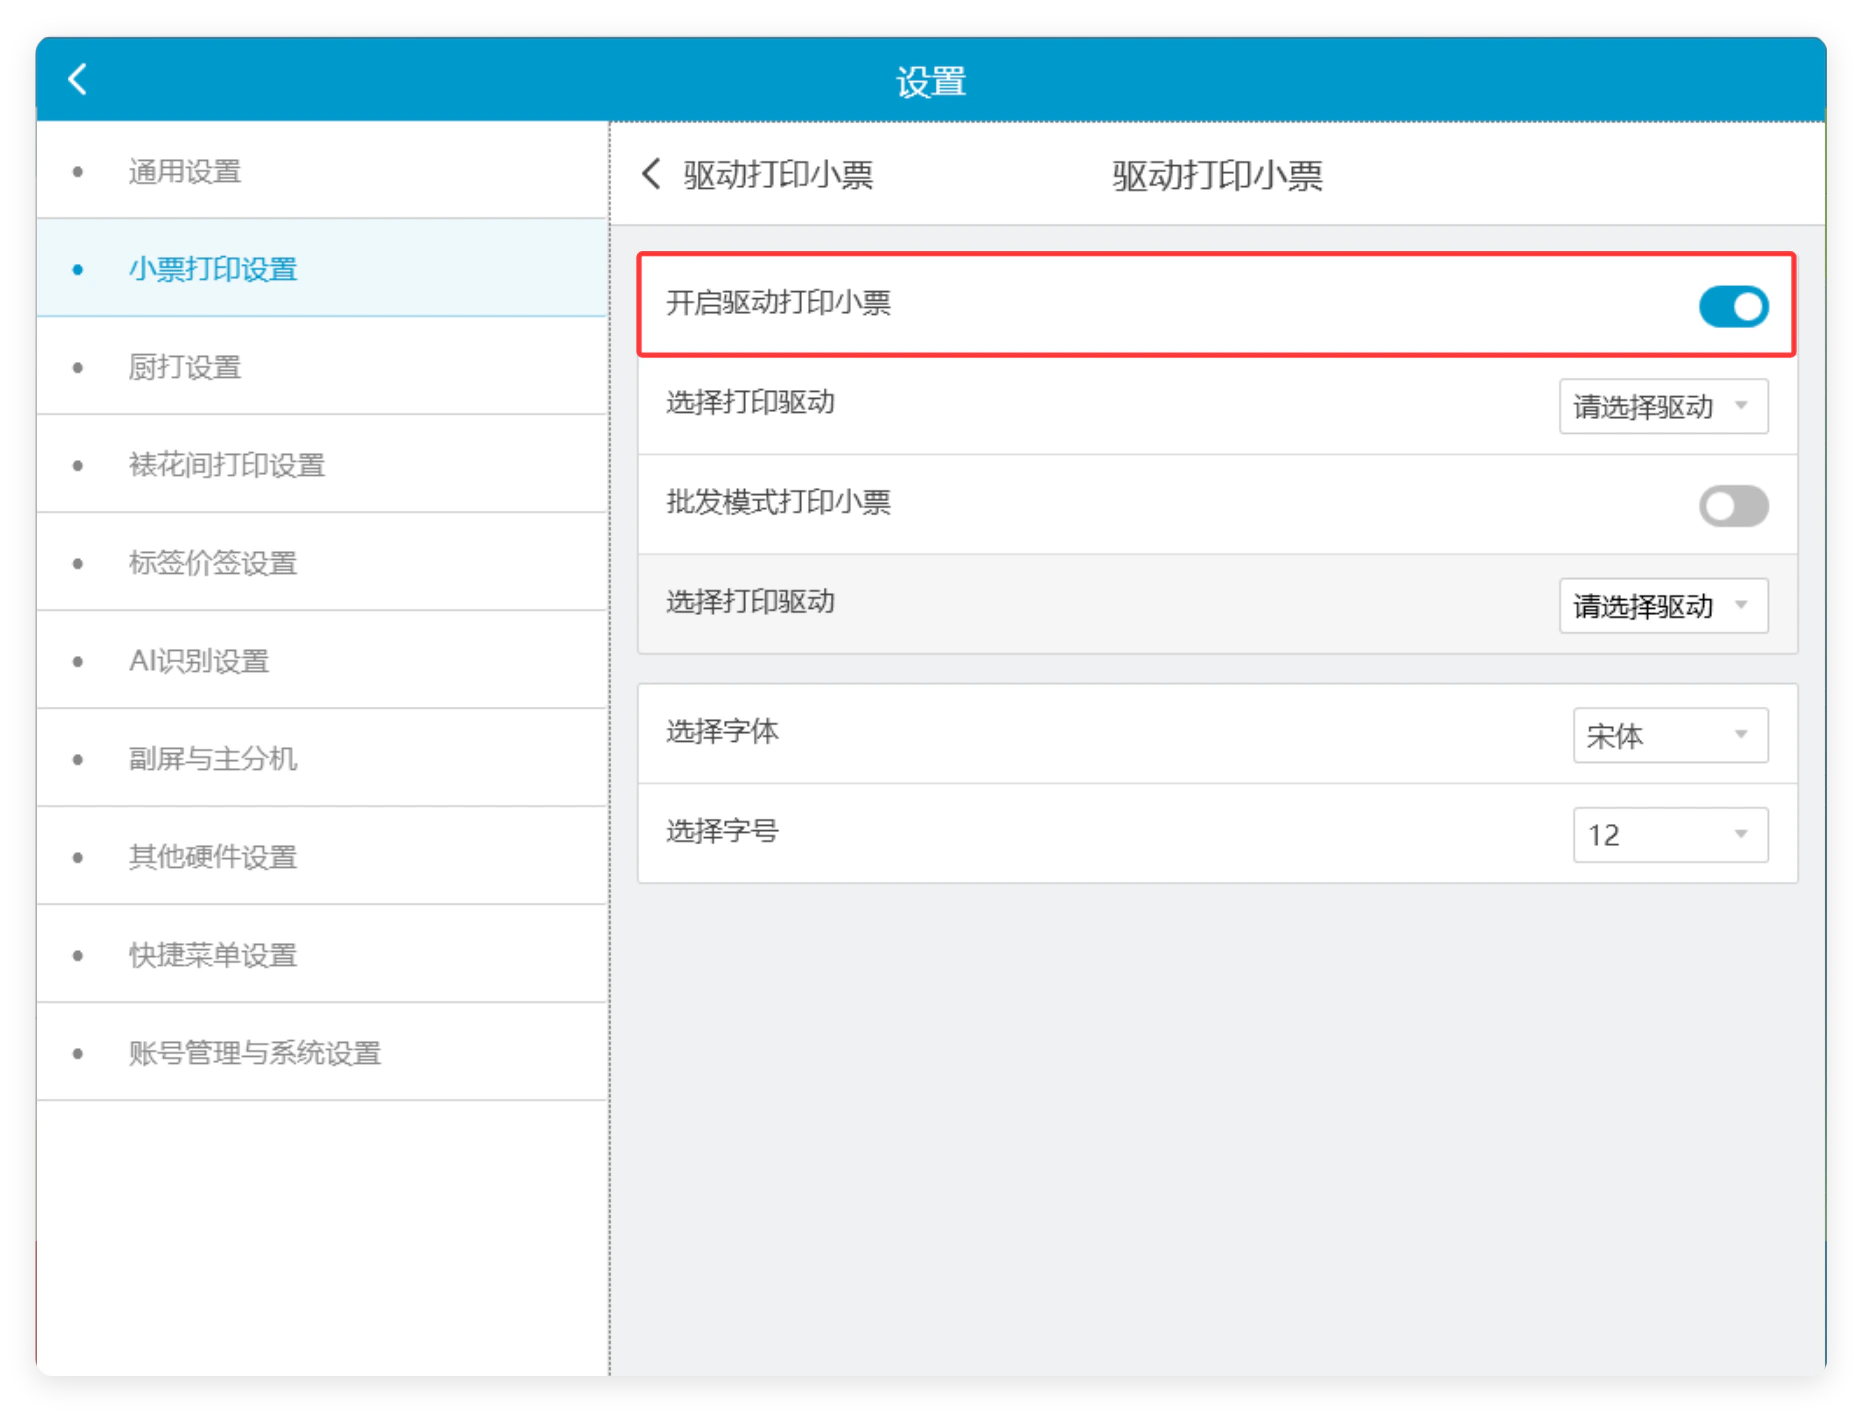Click the 选择字号 row label
Viewport: 1862px width, 1411px height.
point(722,831)
